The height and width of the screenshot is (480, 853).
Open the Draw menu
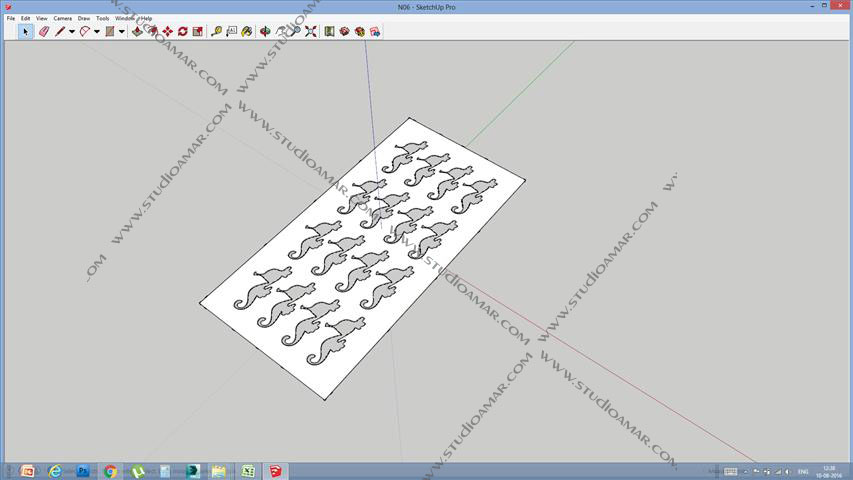click(84, 18)
